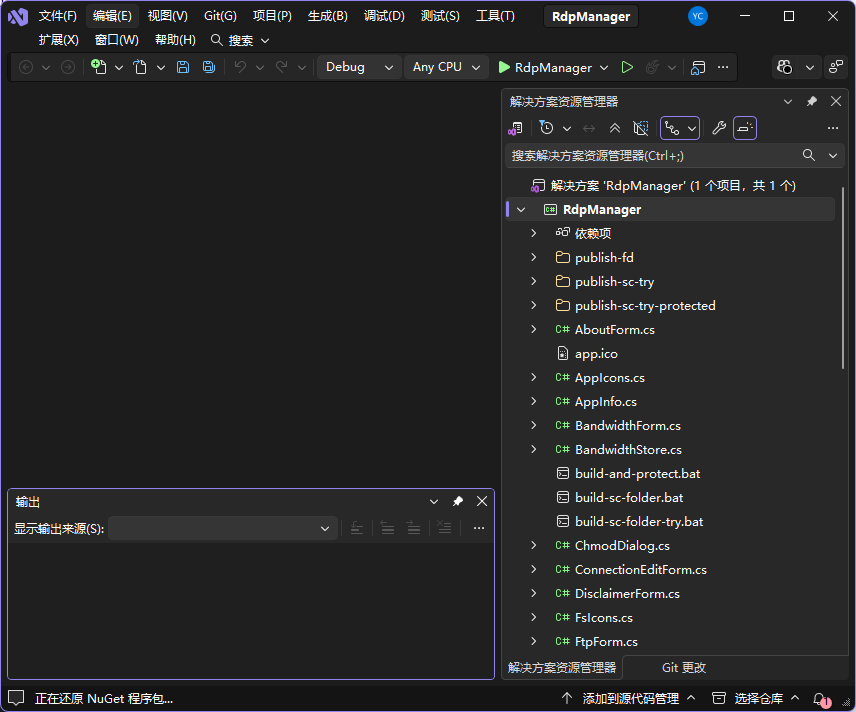Open the RdpManager startup target dropdown arrow
This screenshot has height=712, width=856.
click(604, 68)
